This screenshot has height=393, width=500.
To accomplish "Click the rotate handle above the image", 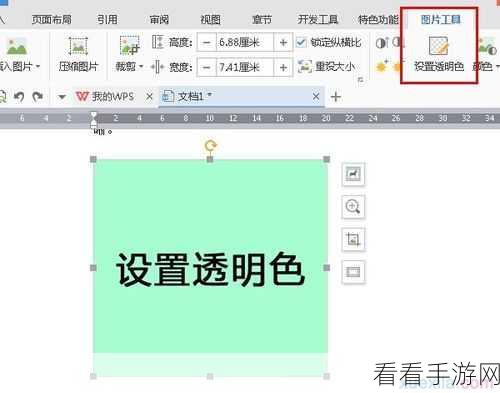I will click(x=210, y=146).
